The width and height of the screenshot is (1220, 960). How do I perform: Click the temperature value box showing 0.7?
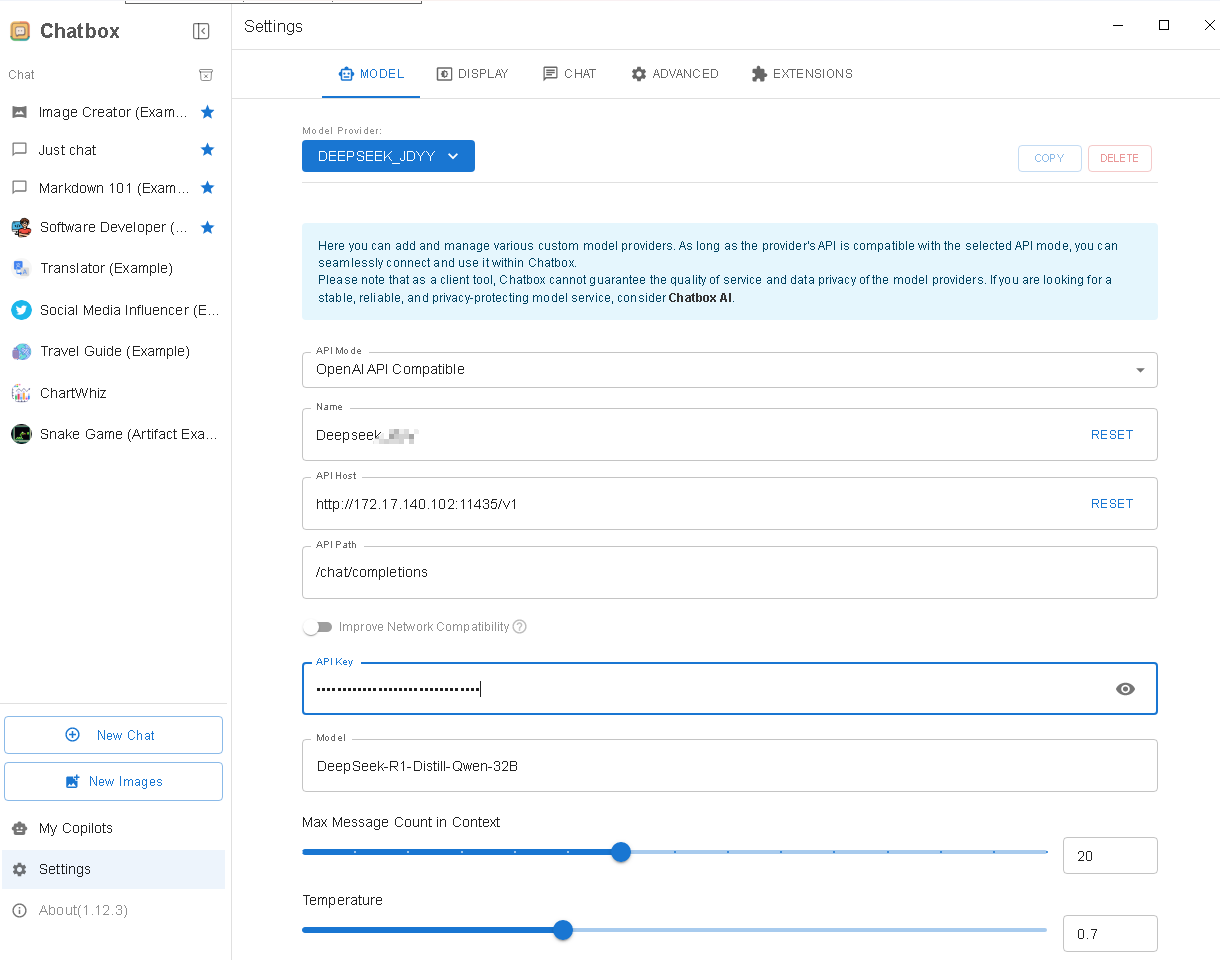click(x=1110, y=934)
